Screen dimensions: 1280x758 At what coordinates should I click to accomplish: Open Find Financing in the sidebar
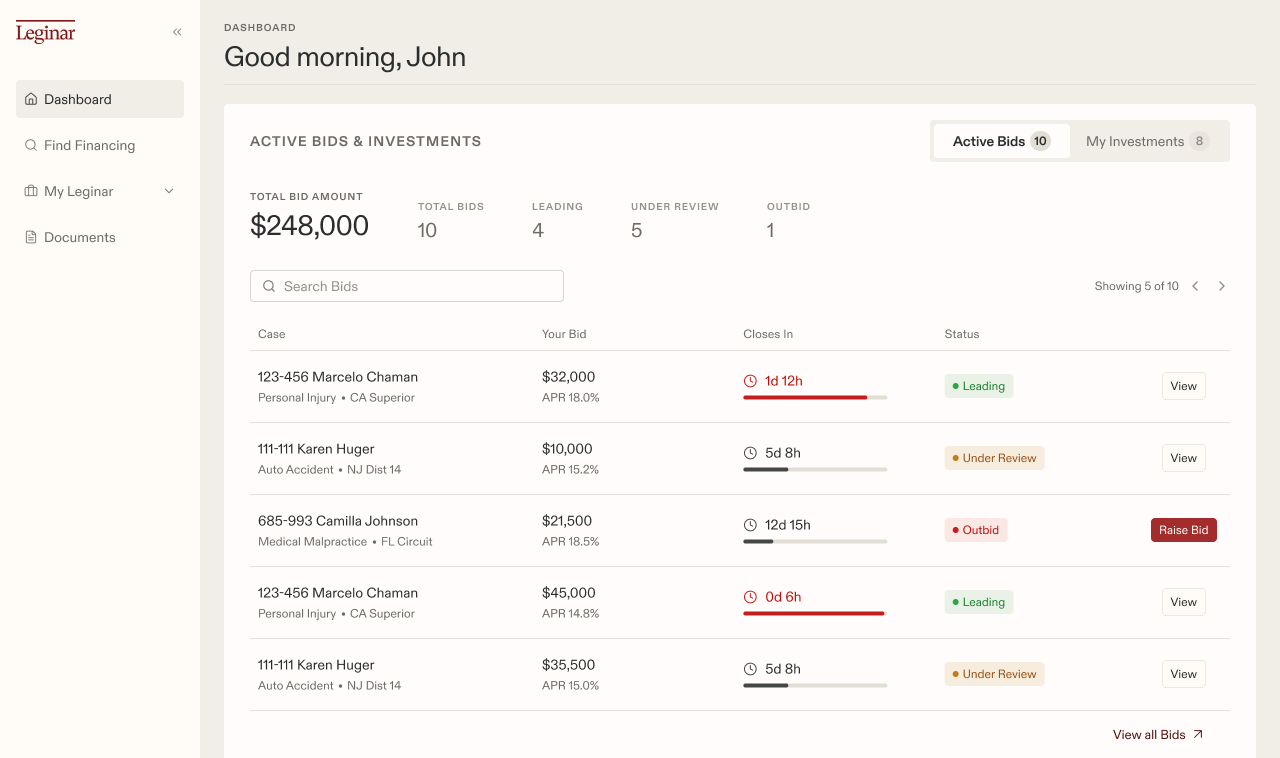(100, 145)
